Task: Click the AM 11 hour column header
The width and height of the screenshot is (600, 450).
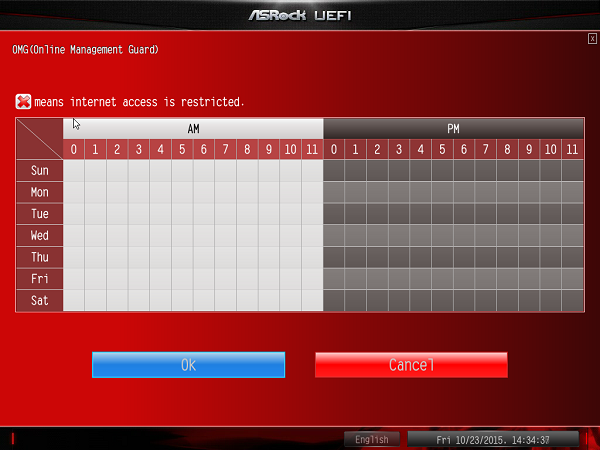Action: tap(312, 150)
